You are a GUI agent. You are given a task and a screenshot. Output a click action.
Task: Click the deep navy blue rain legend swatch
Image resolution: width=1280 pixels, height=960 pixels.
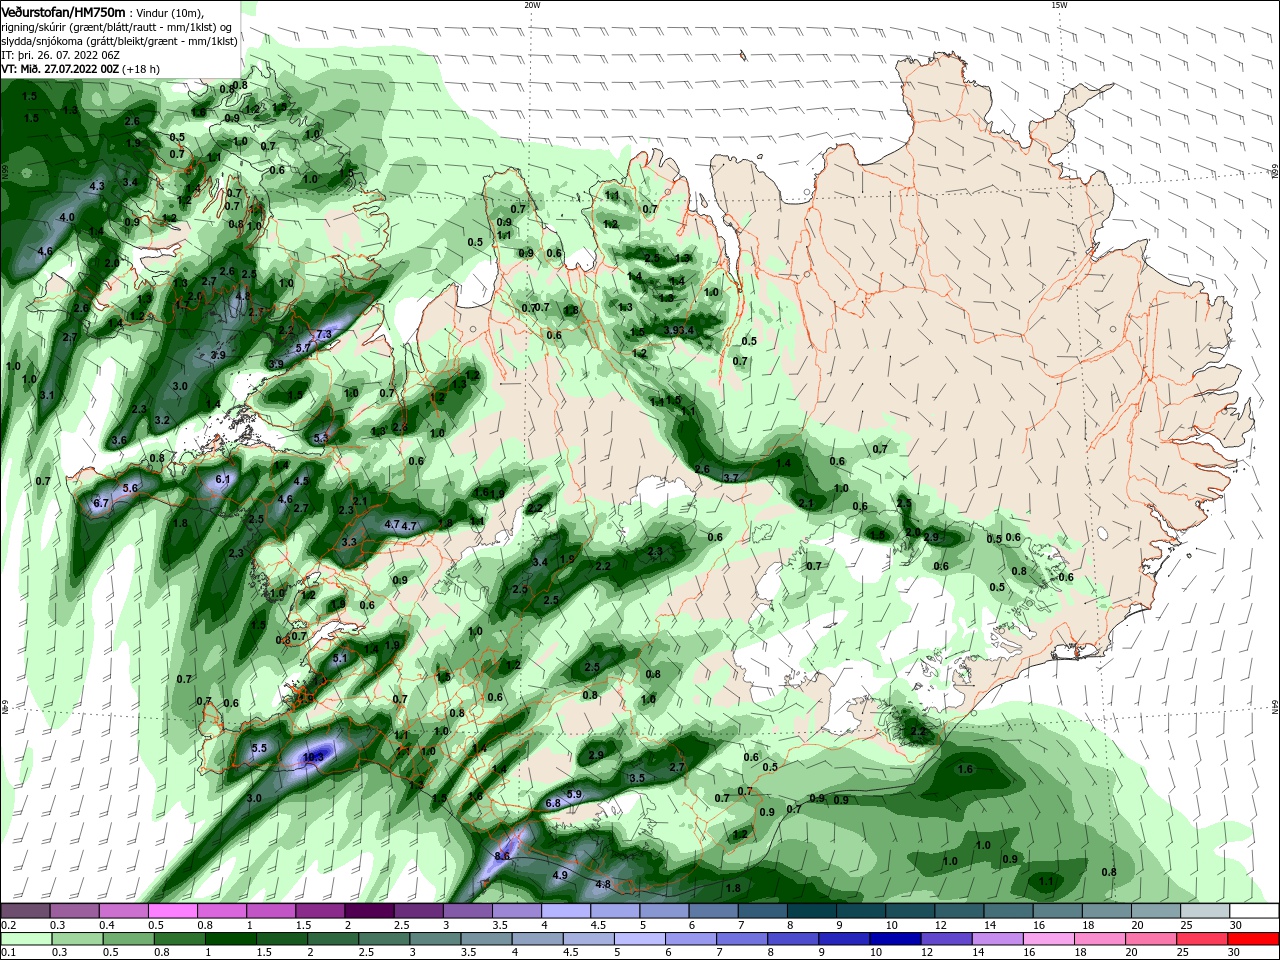coord(894,939)
